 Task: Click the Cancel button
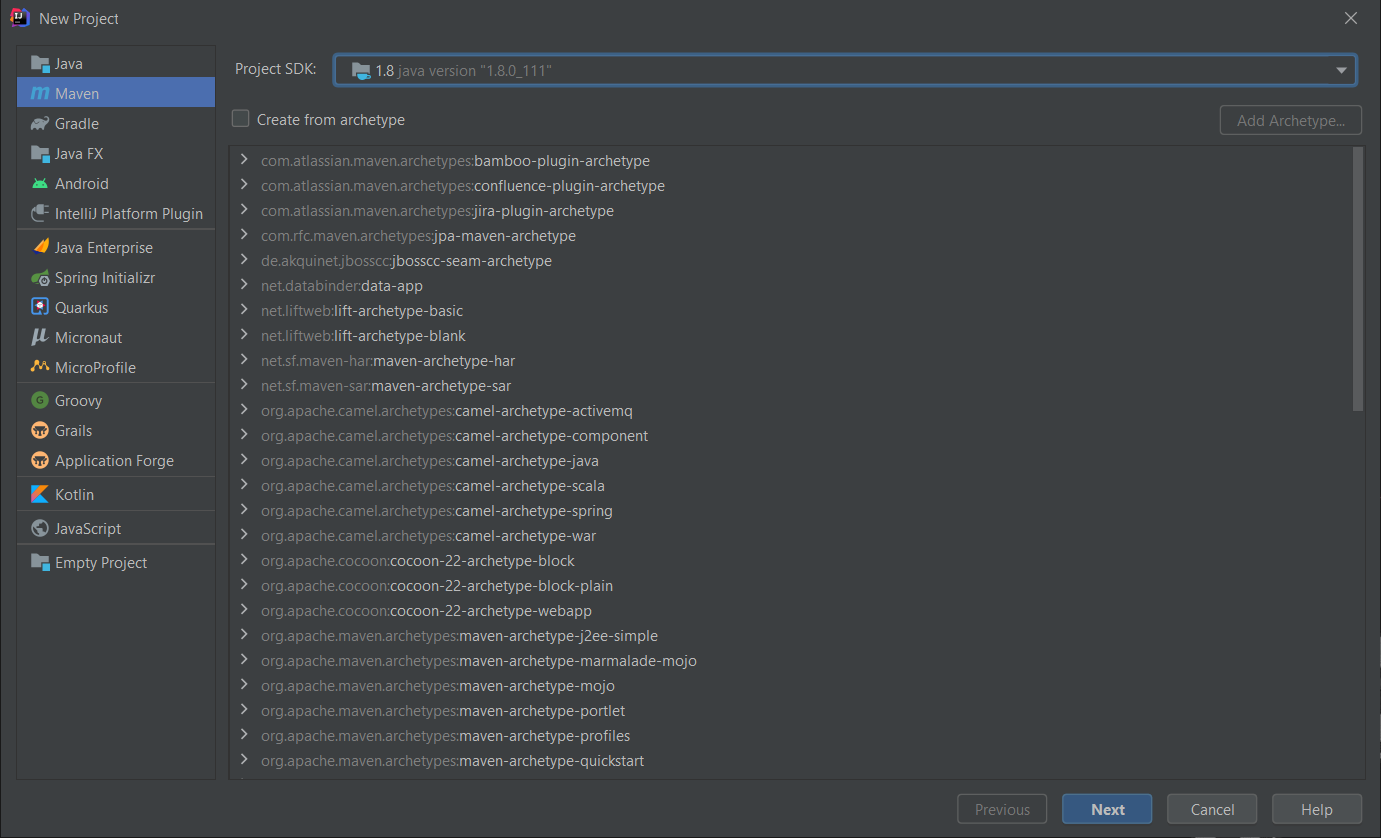click(1212, 810)
